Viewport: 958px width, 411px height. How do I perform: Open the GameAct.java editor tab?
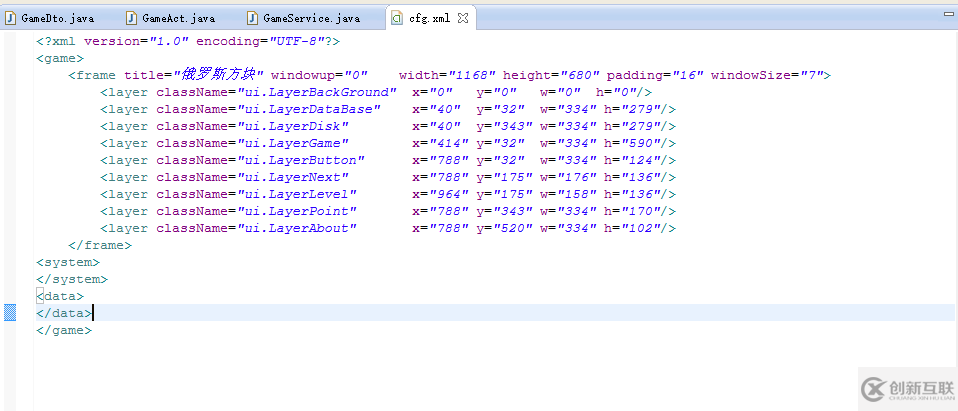(x=170, y=18)
